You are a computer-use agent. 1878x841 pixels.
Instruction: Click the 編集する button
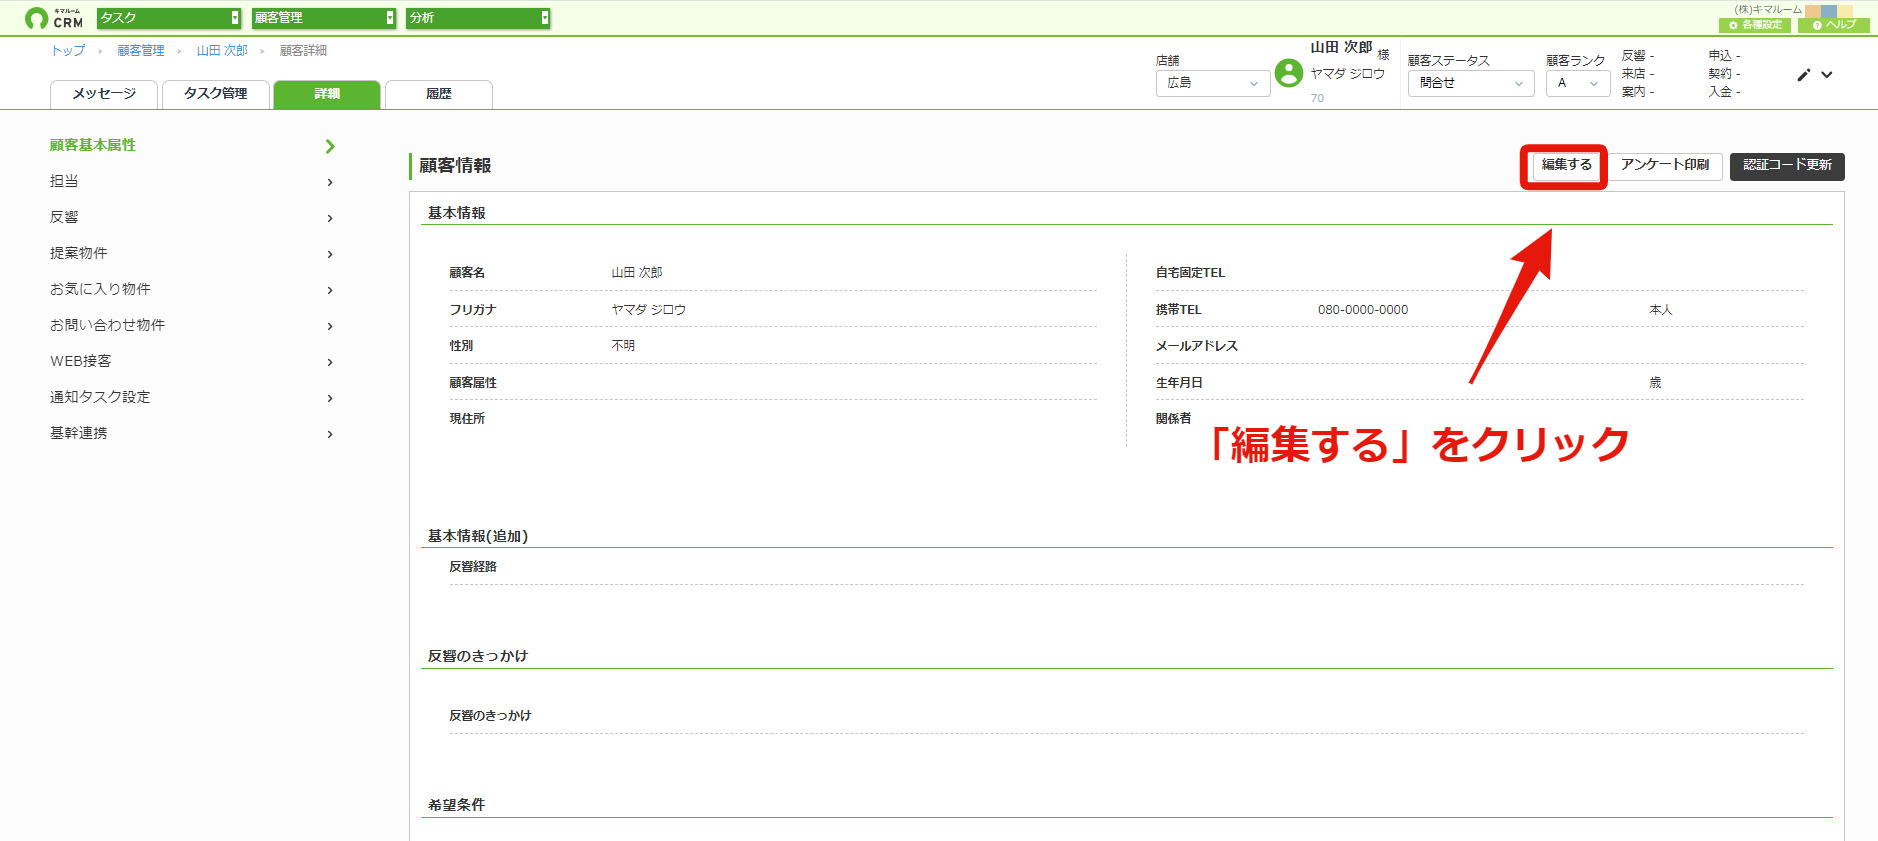(1566, 165)
